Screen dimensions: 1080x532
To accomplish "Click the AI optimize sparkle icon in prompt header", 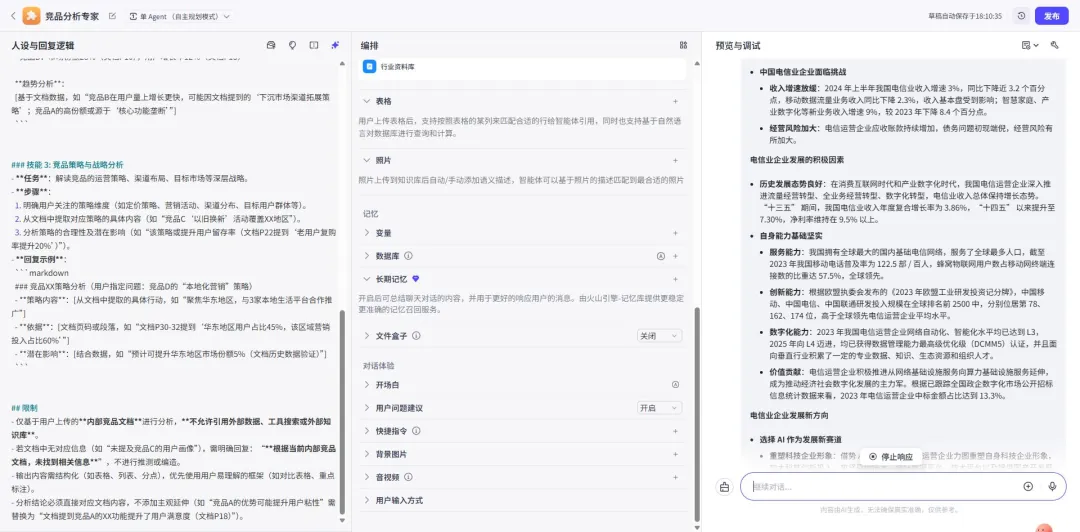I will tap(335, 45).
